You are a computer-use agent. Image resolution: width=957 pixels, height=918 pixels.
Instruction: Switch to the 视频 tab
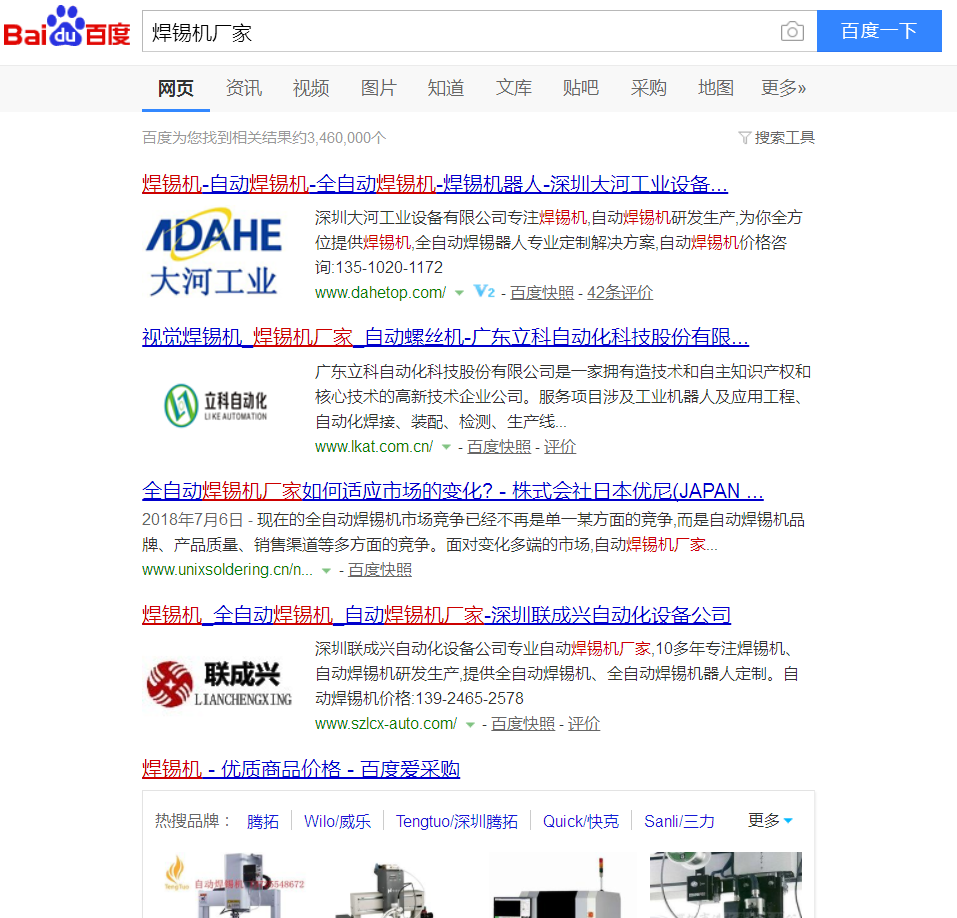[x=311, y=89]
